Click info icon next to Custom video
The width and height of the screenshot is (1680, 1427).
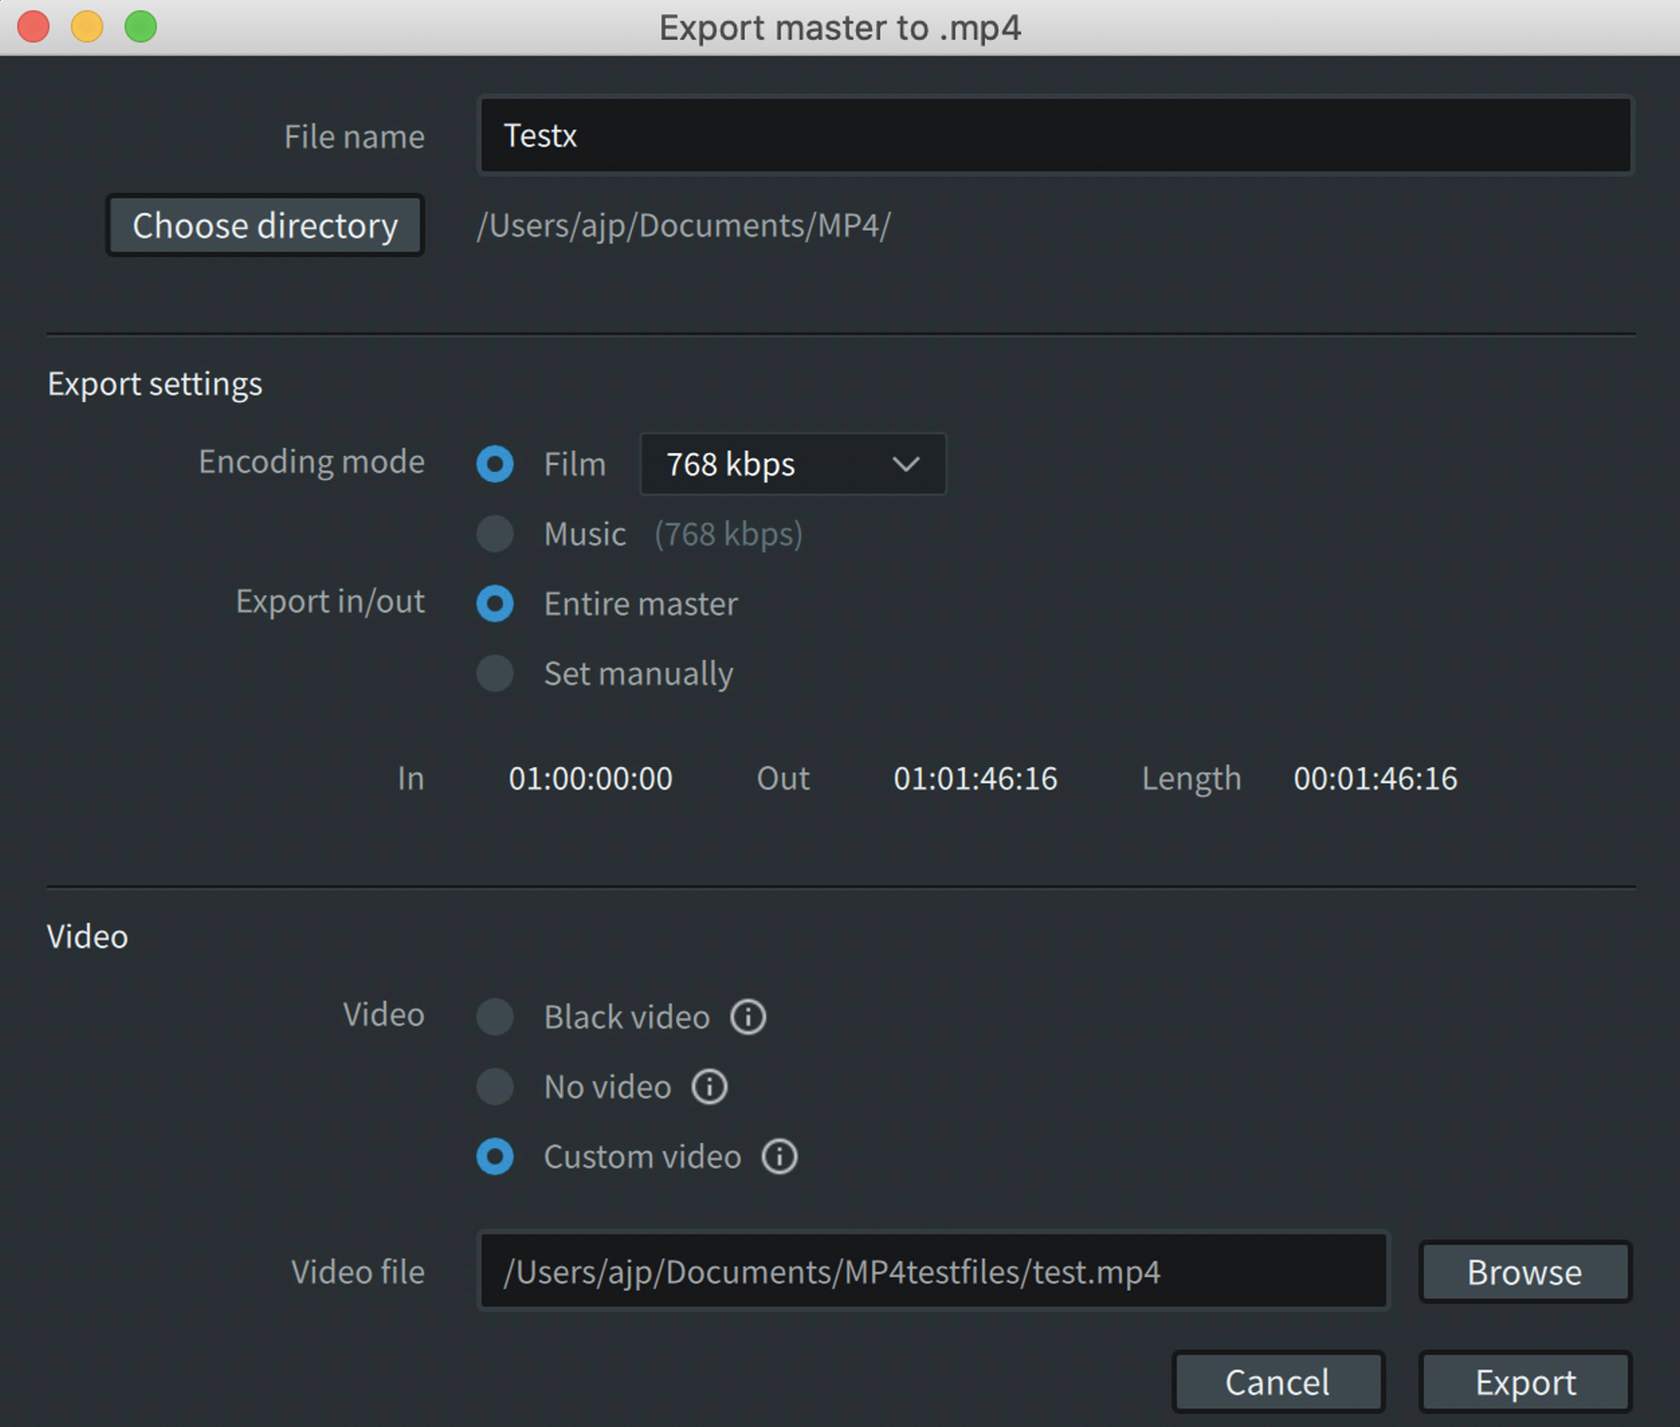click(779, 1157)
